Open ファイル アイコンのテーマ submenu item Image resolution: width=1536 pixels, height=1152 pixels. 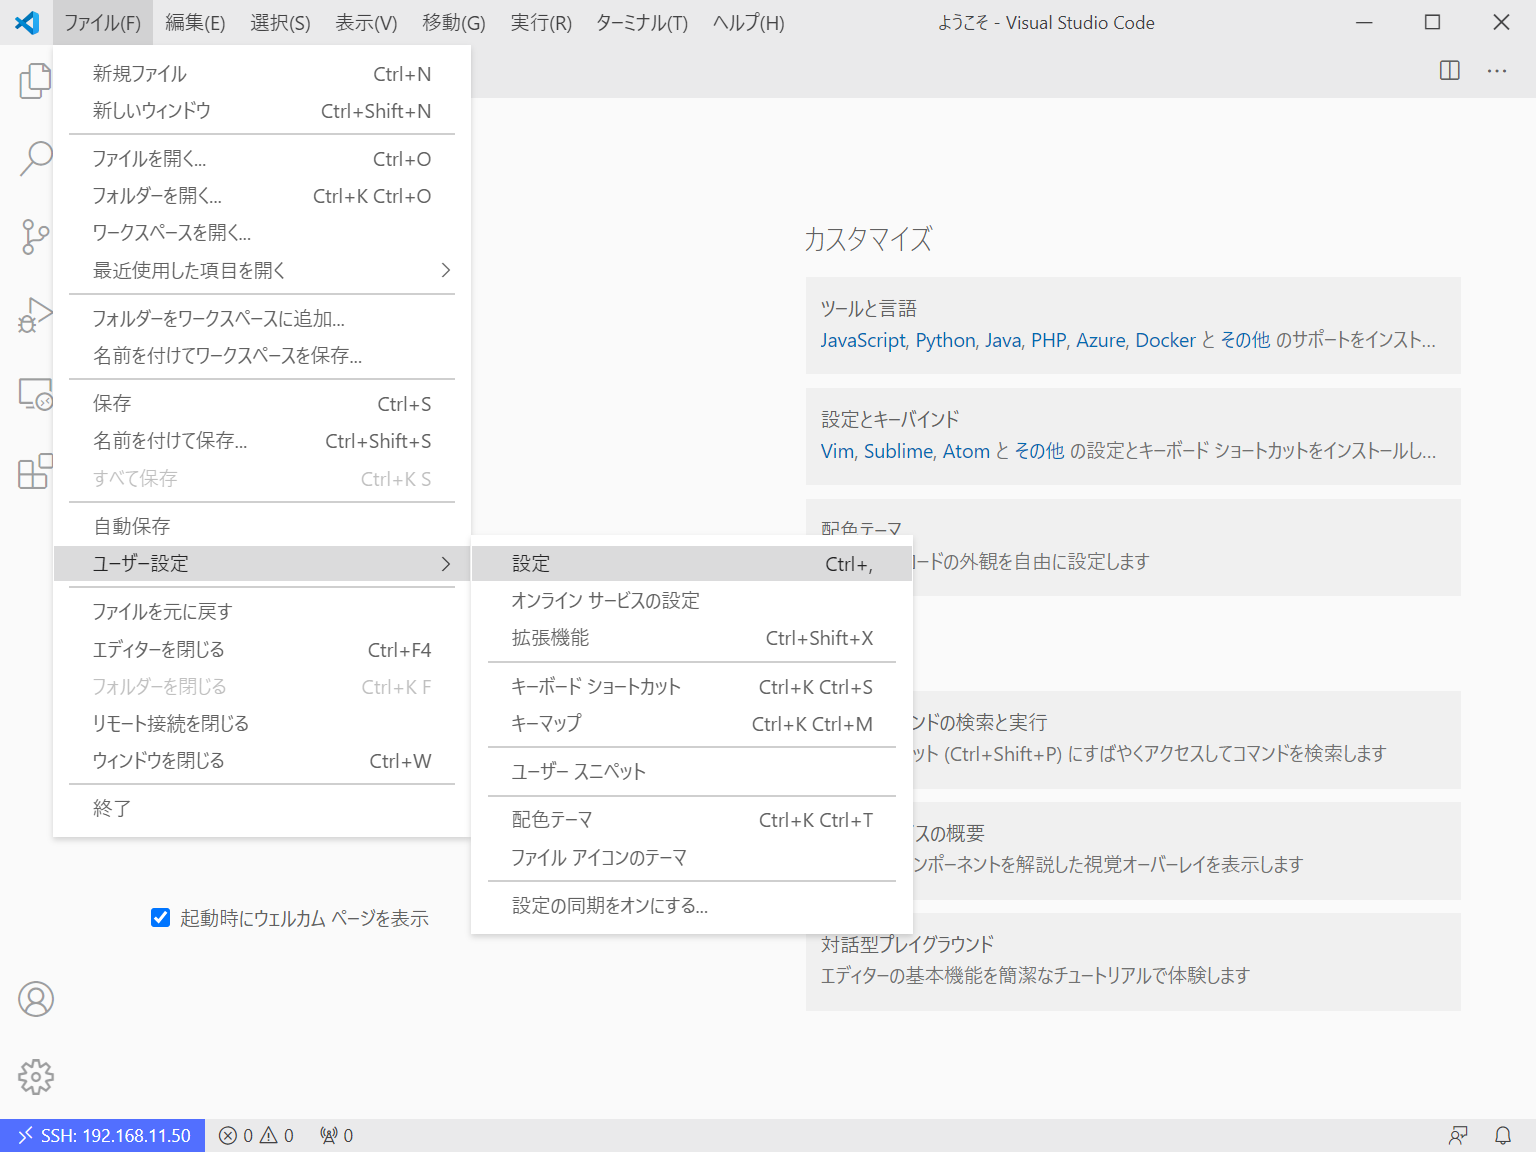(x=692, y=857)
